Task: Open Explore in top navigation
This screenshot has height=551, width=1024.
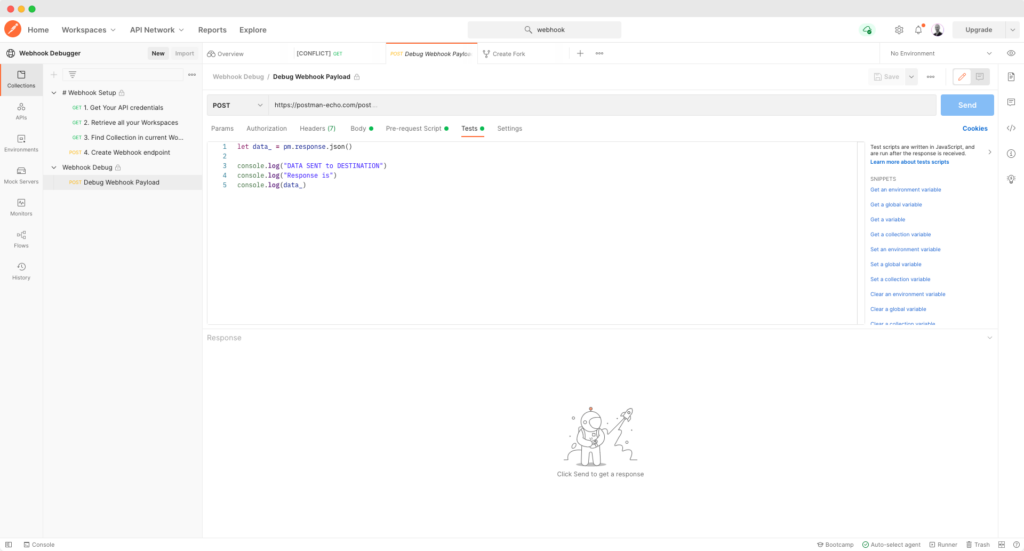Action: pos(253,30)
